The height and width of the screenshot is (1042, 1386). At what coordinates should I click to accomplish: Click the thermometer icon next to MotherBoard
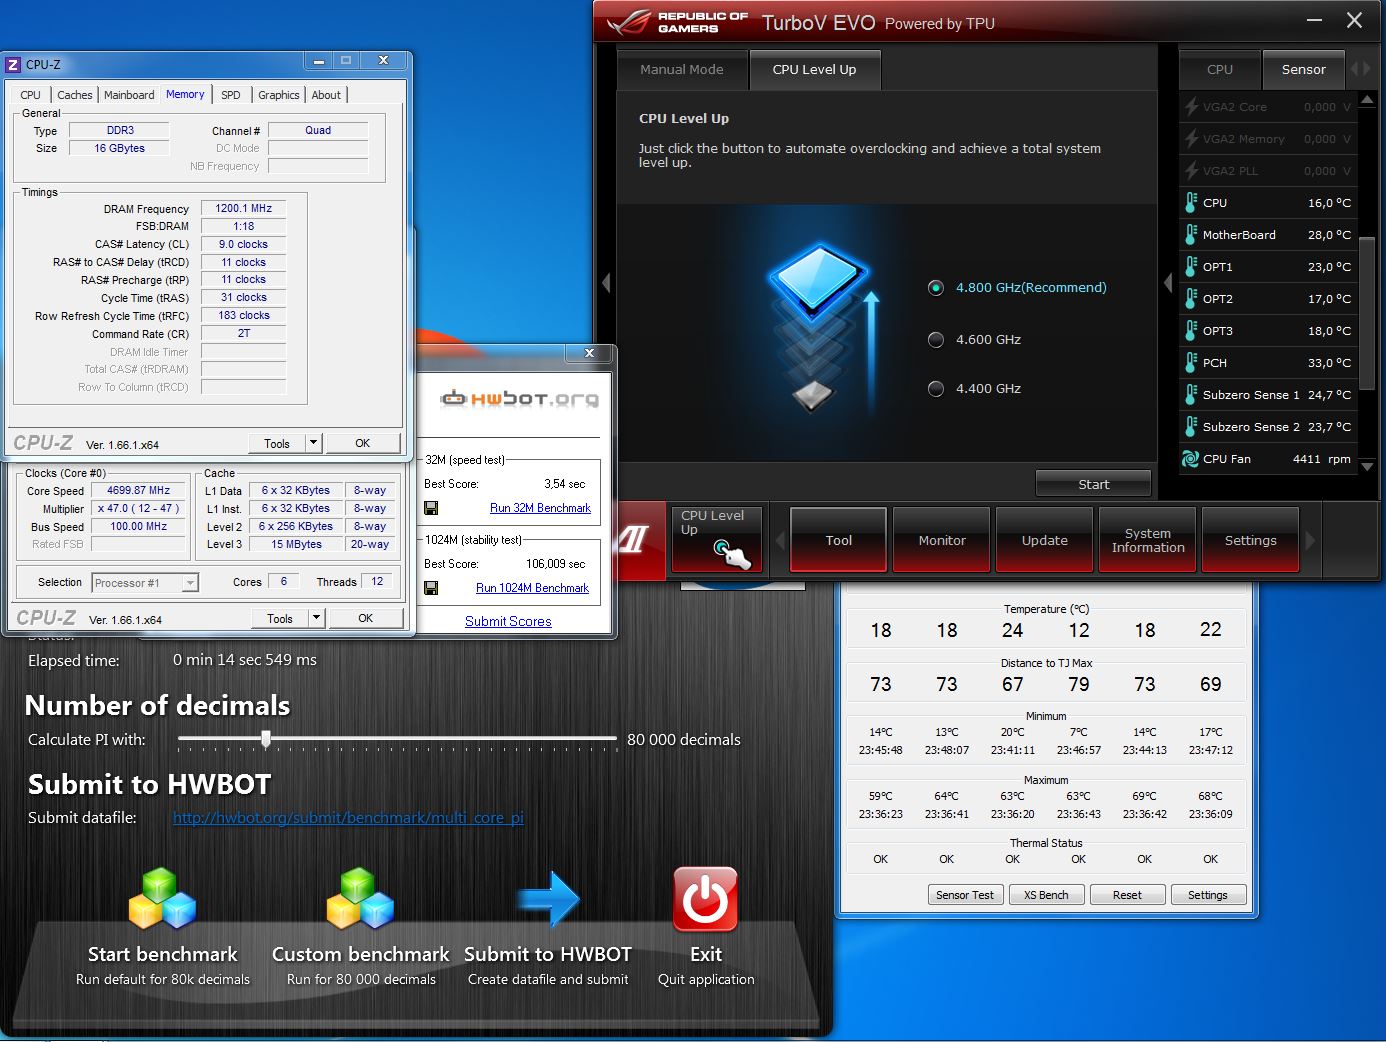pyautogui.click(x=1190, y=235)
